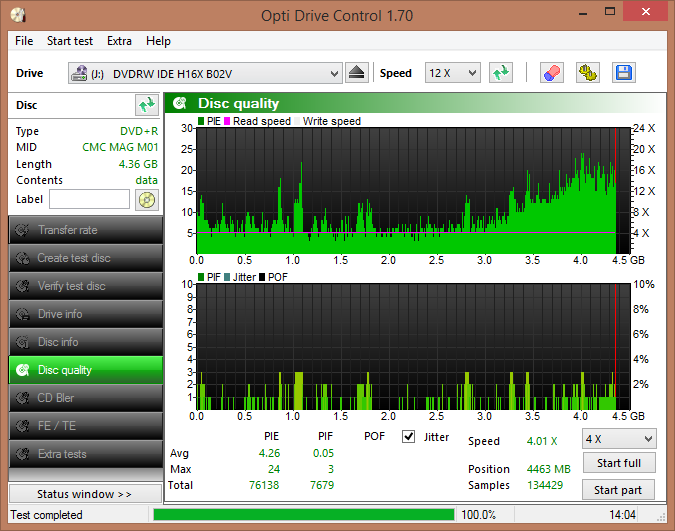Click the black POF legend swatch
675x531 pixels.
[x=262, y=277]
